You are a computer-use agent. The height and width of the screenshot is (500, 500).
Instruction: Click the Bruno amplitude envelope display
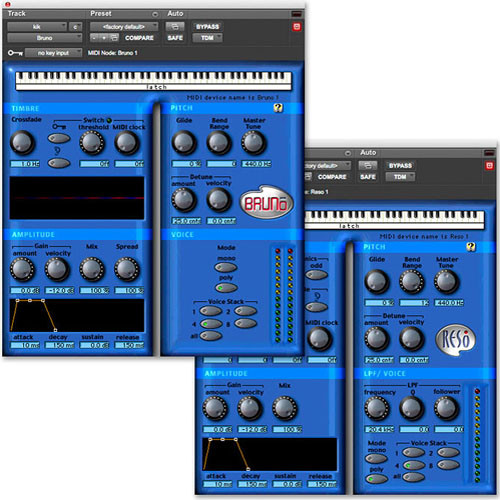point(77,315)
